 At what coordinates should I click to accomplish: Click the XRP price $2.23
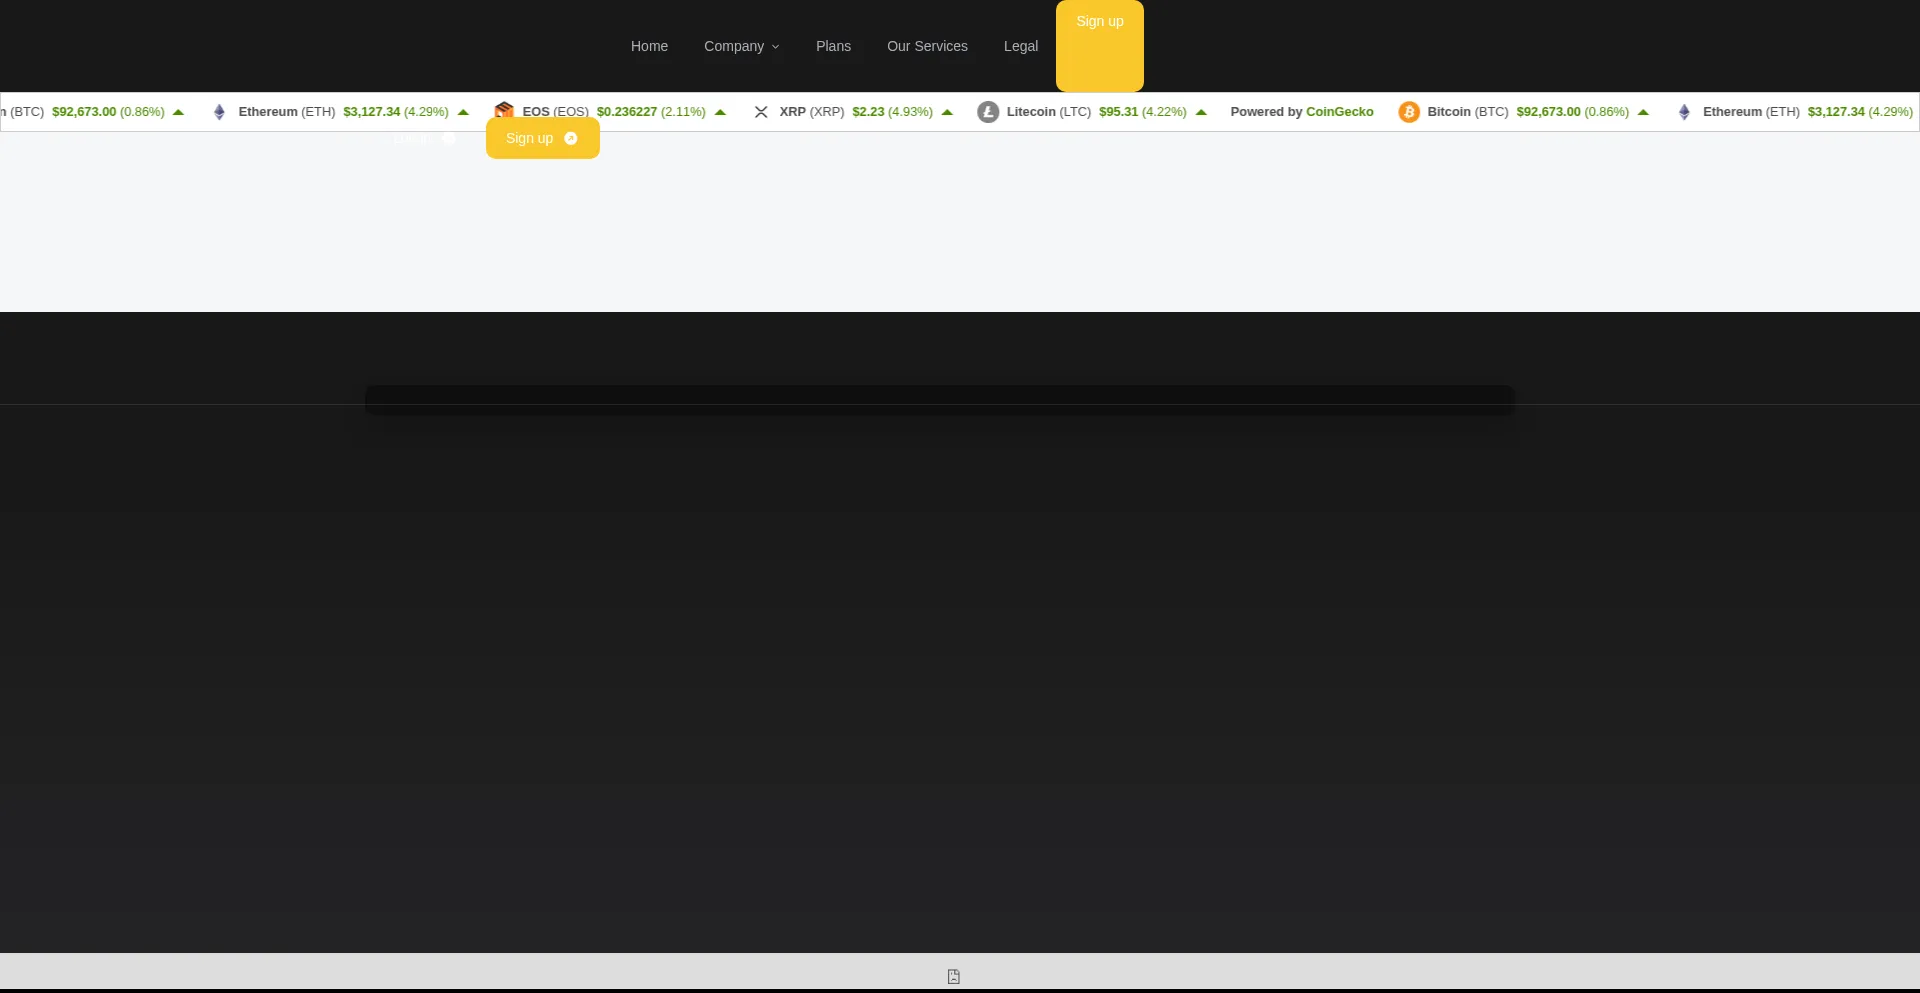pos(868,112)
